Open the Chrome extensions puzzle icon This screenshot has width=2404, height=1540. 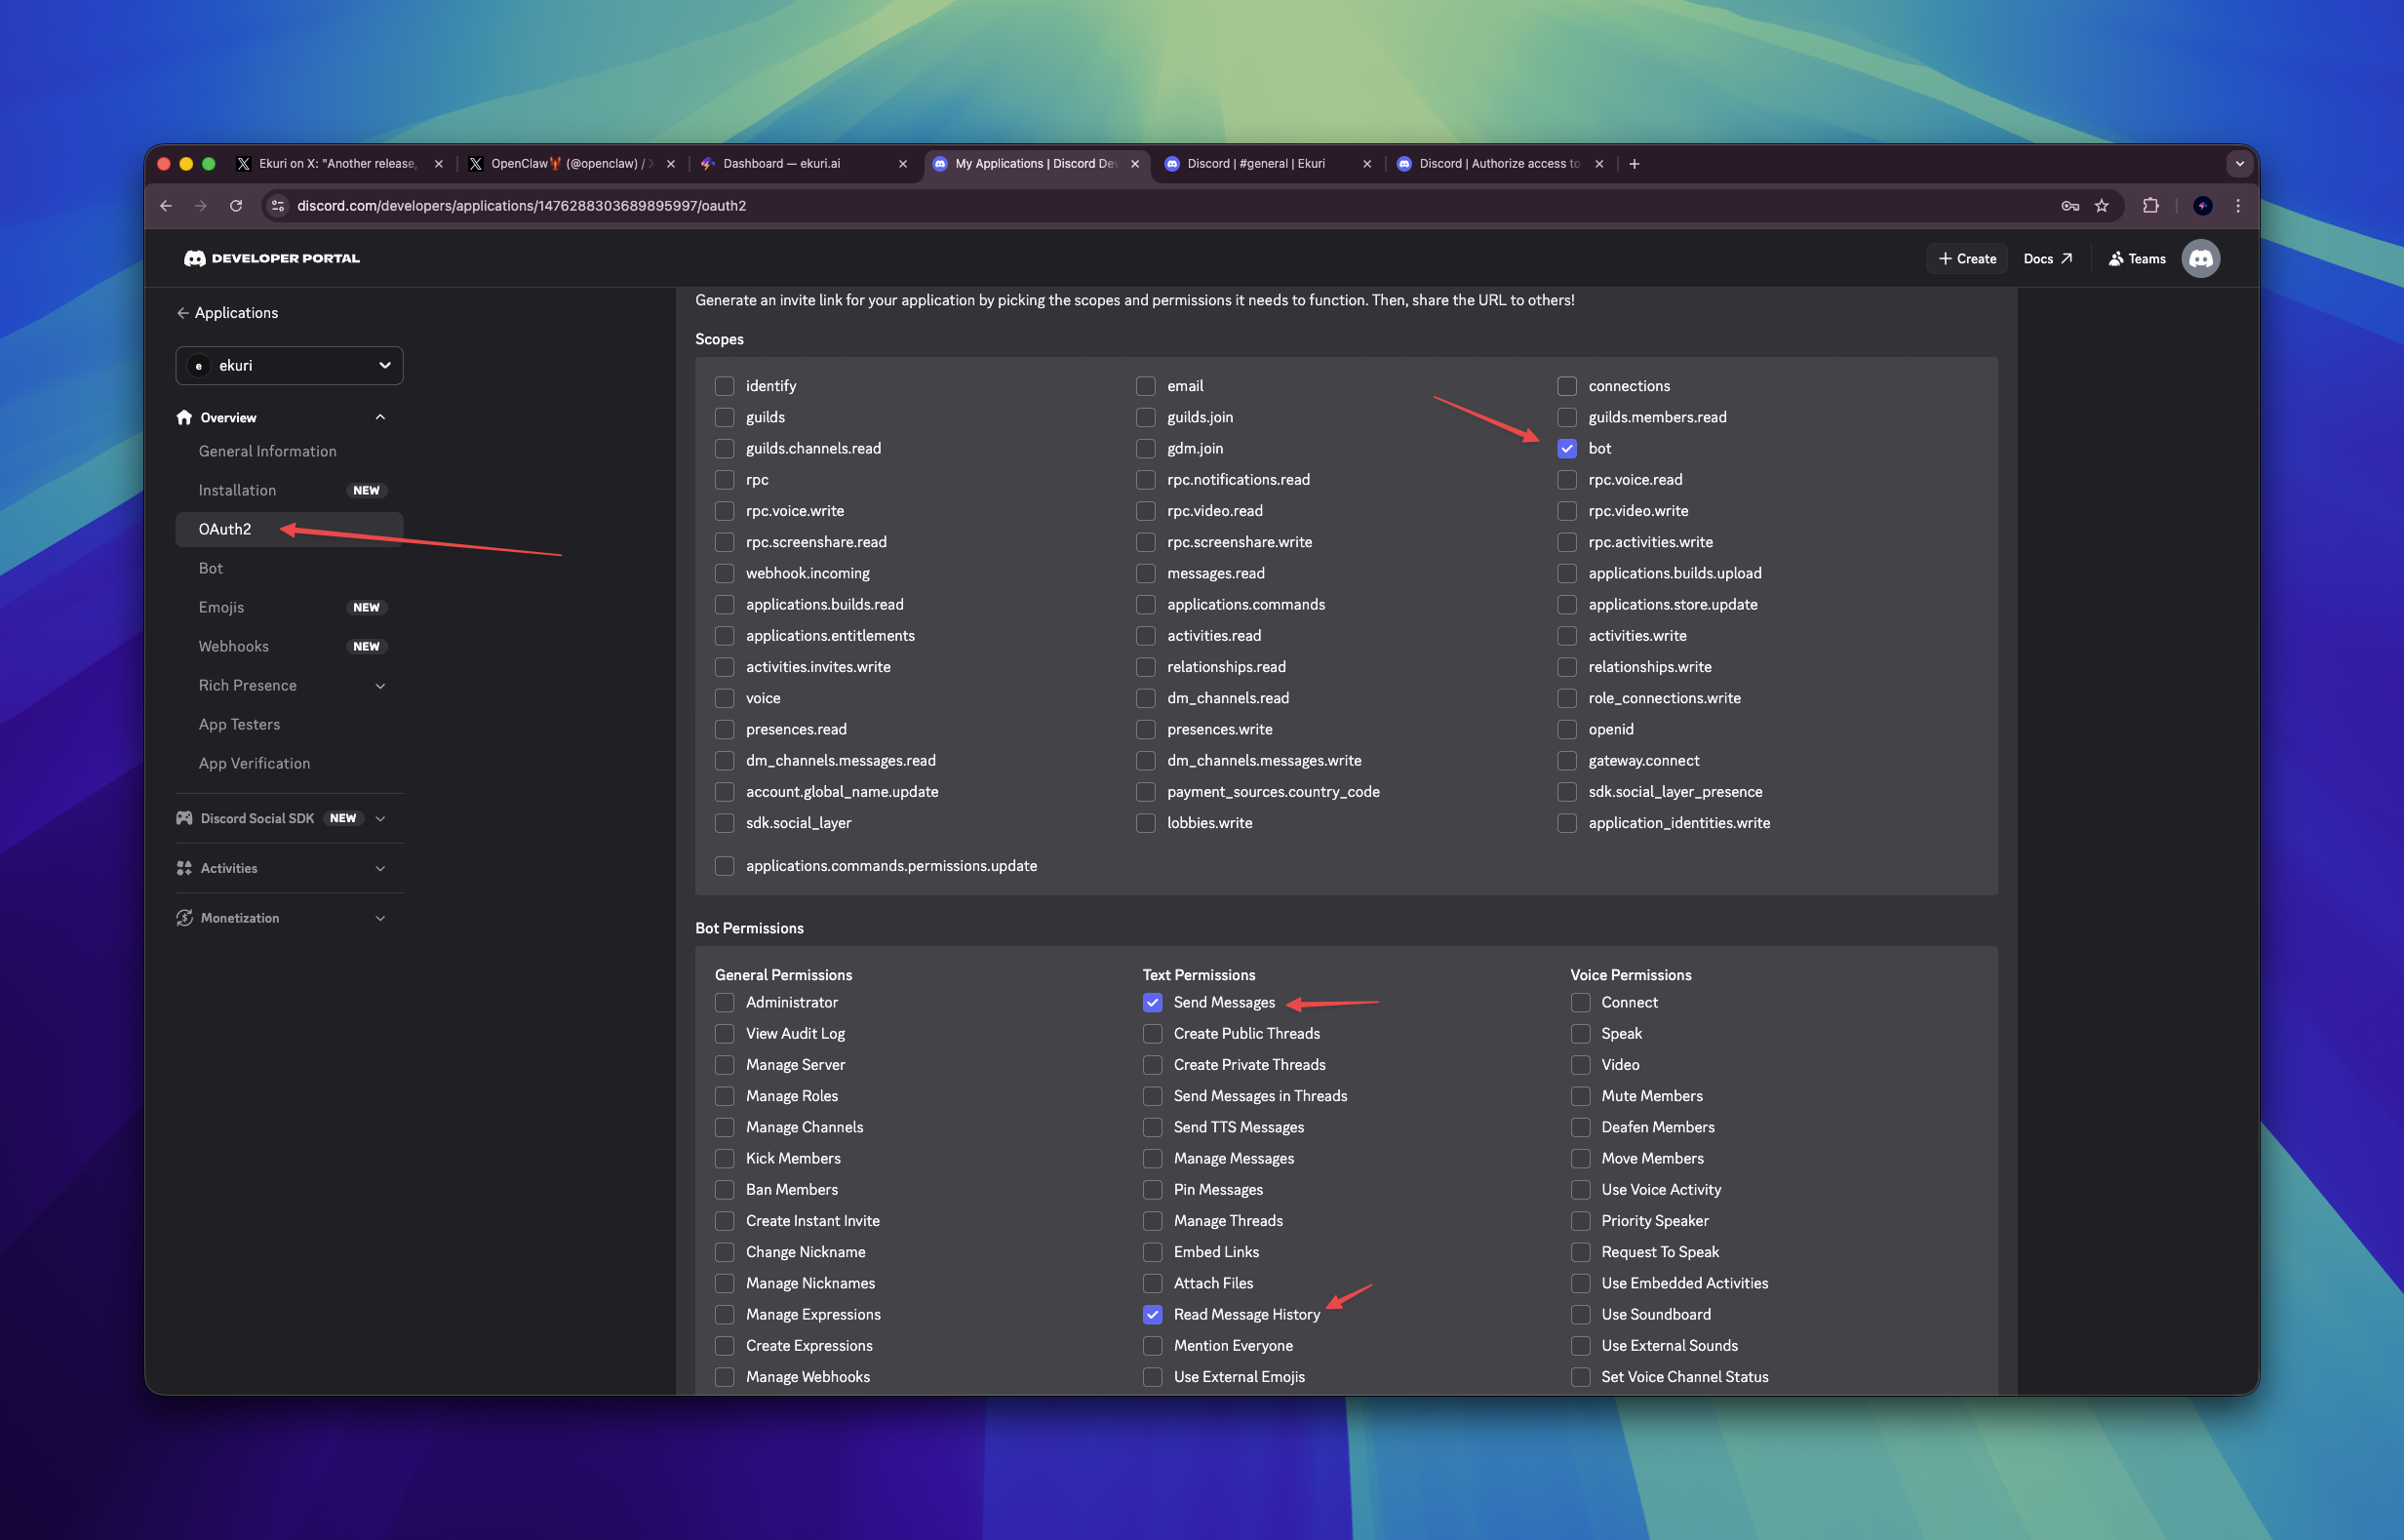point(2150,206)
